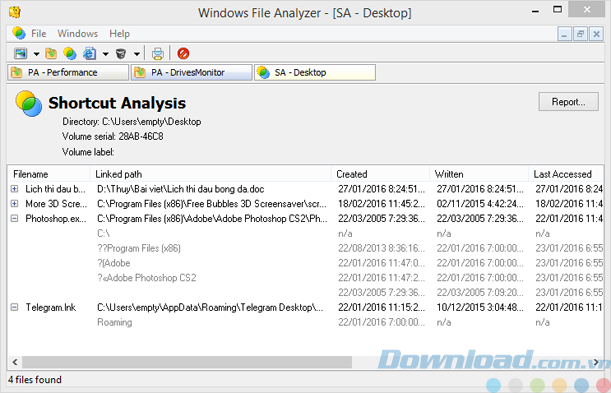Open the Prefetch Analysis folder icon
Screen dimensions: 611x393
[x=51, y=53]
